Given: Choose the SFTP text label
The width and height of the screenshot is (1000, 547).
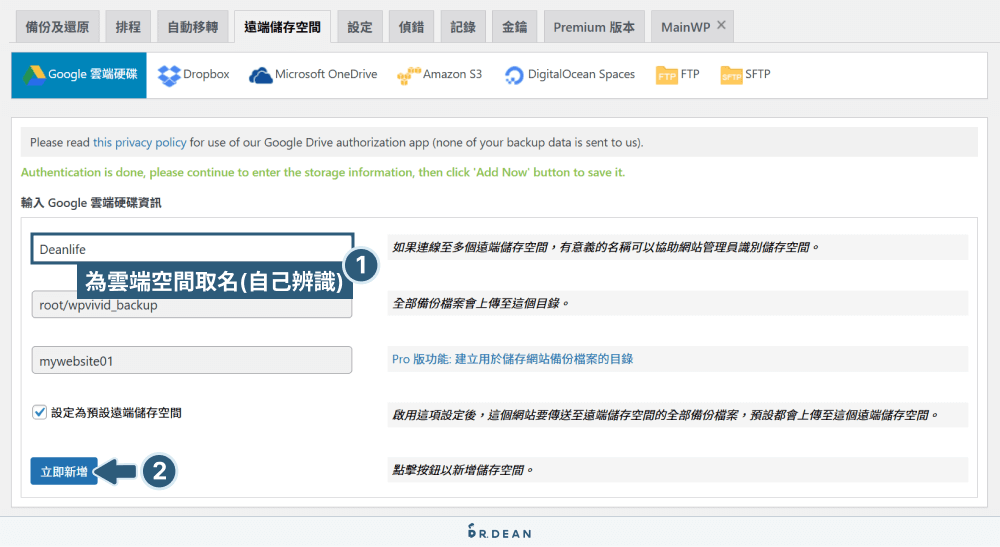Looking at the screenshot, I should (758, 74).
